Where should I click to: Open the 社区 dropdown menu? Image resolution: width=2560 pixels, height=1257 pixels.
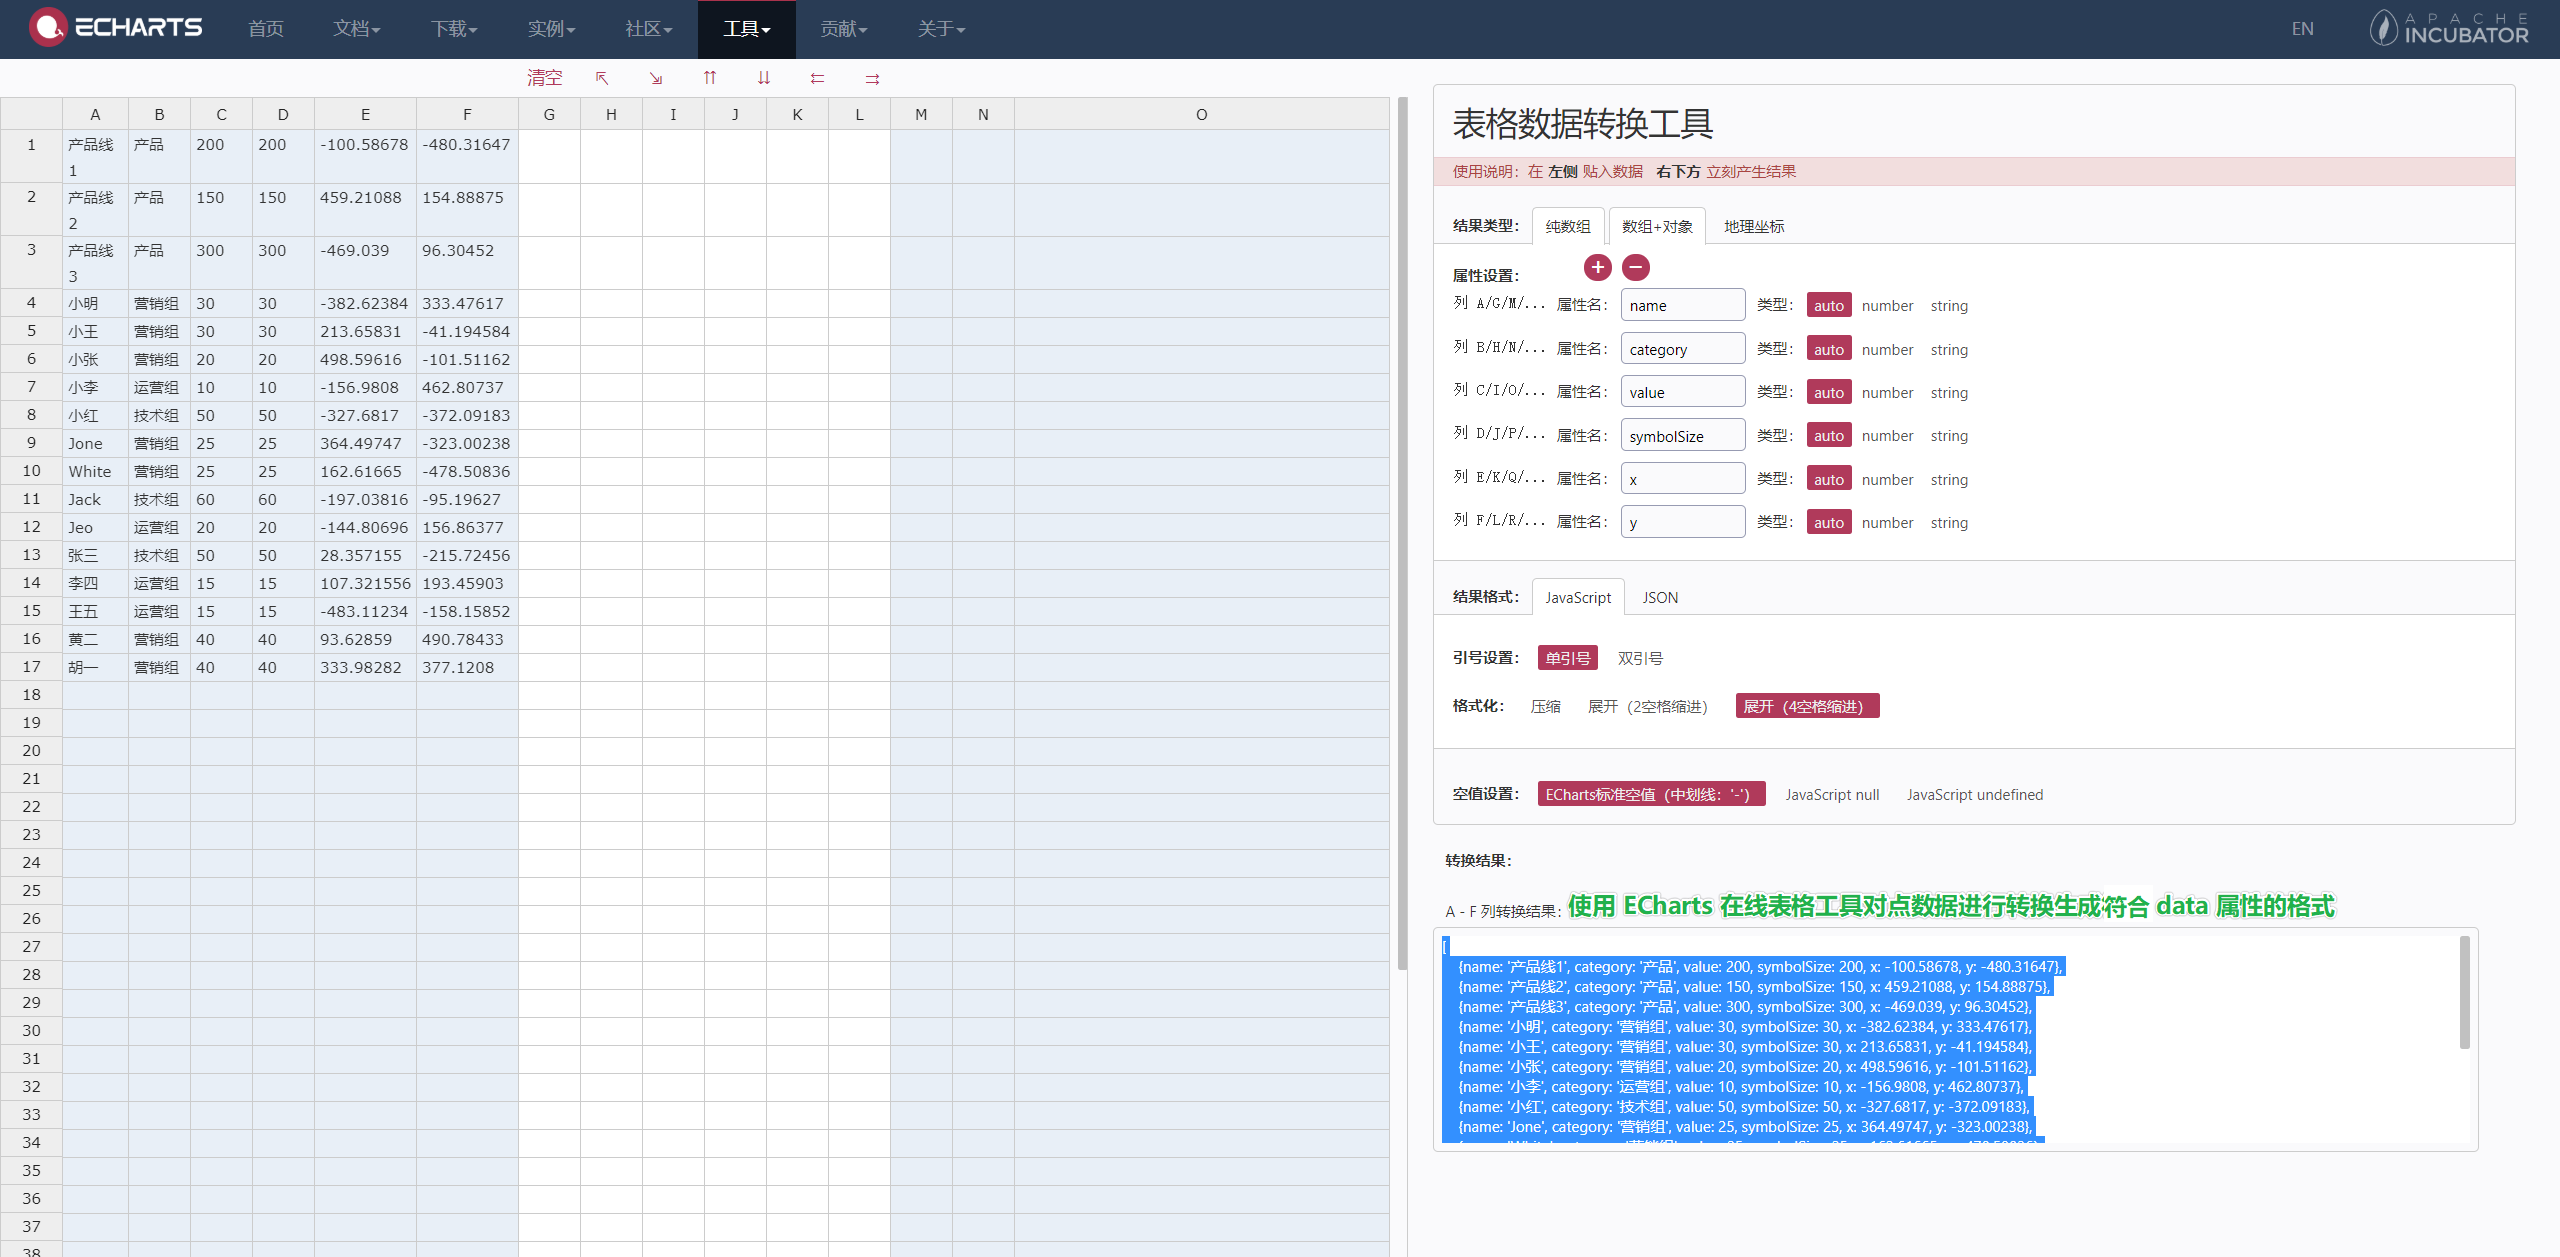(649, 29)
